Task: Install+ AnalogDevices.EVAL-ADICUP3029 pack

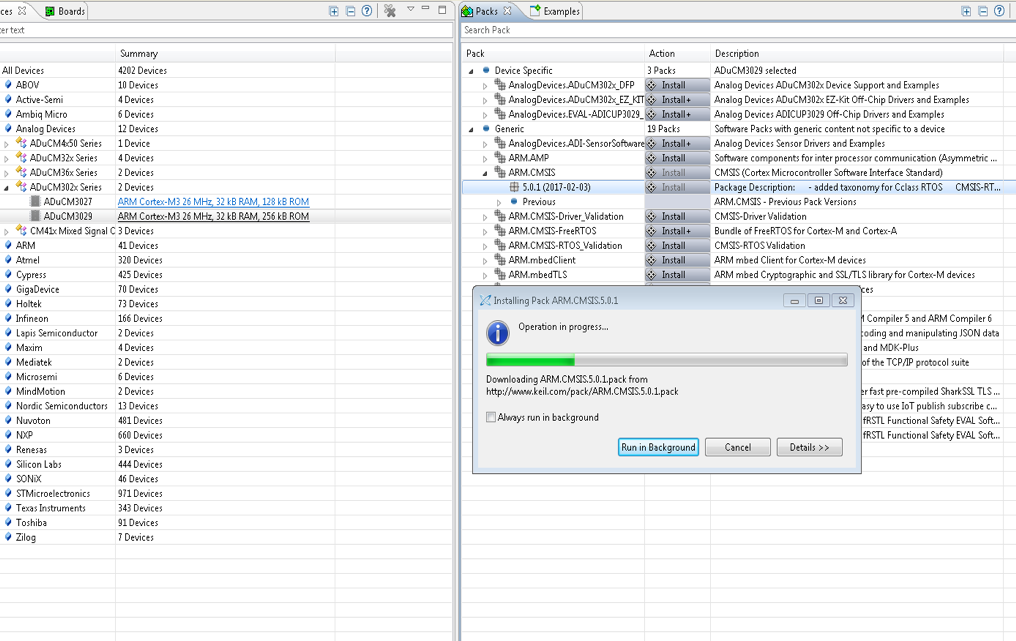Action: [677, 114]
